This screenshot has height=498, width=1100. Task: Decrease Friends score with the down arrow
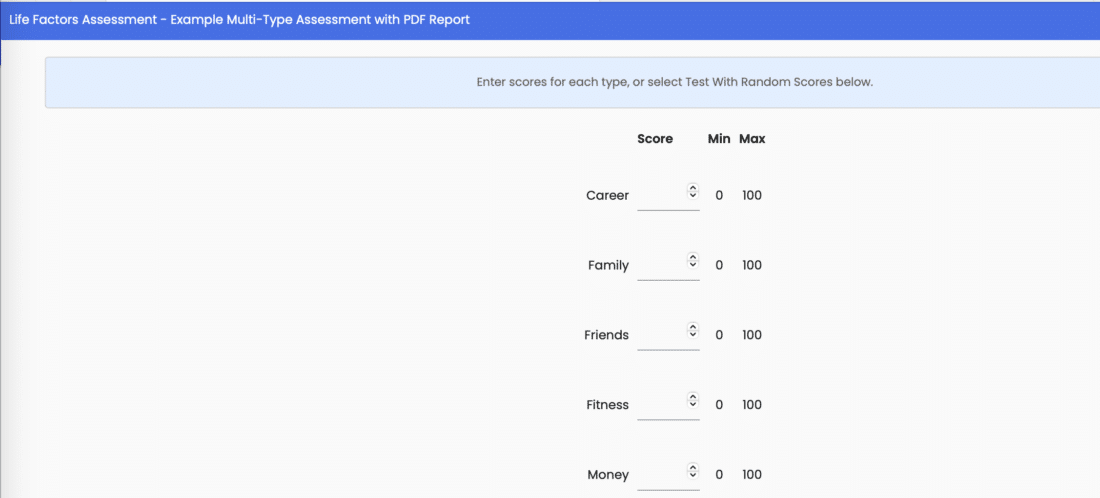click(693, 334)
